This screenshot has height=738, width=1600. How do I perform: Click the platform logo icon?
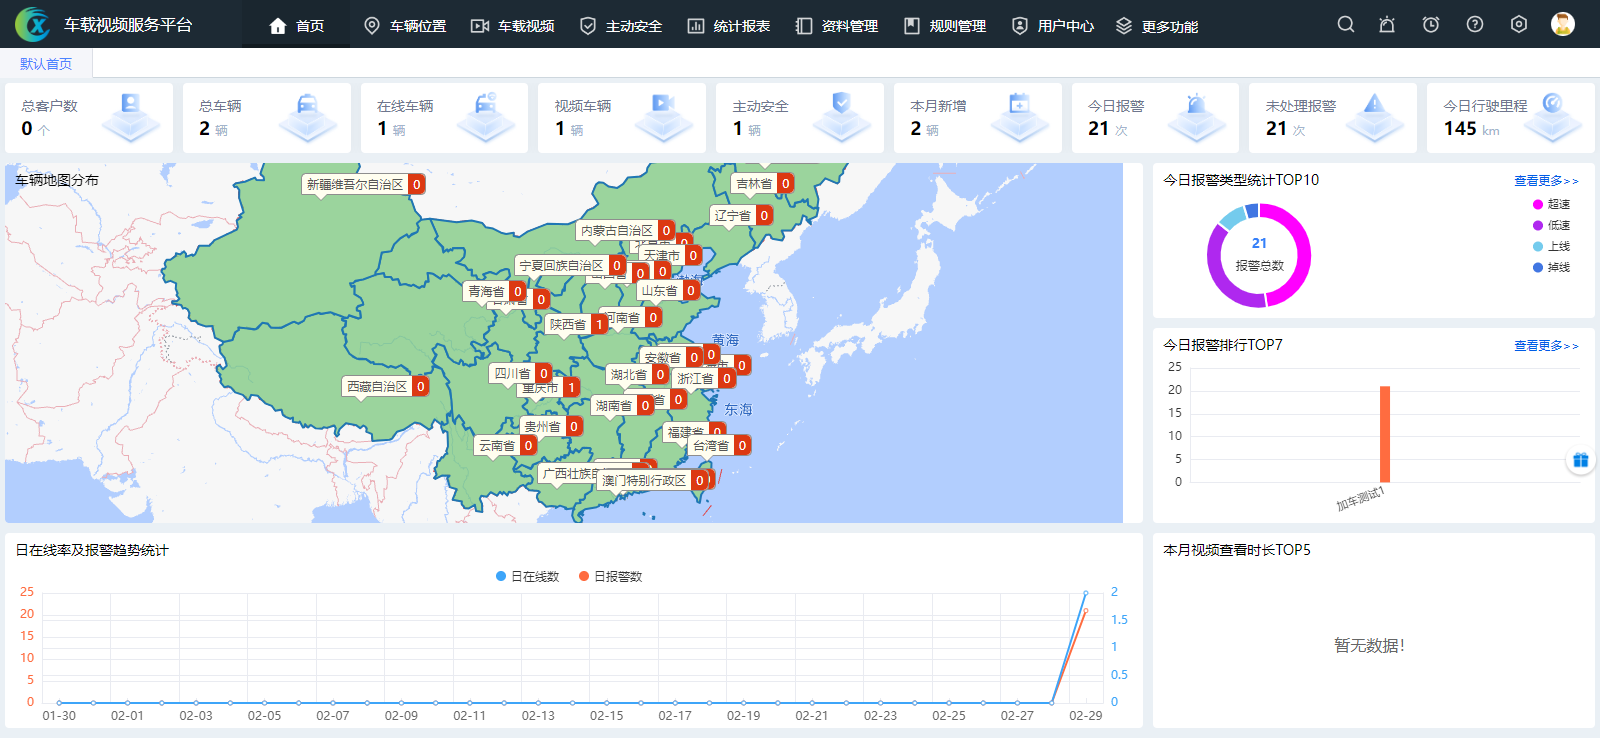(x=32, y=25)
